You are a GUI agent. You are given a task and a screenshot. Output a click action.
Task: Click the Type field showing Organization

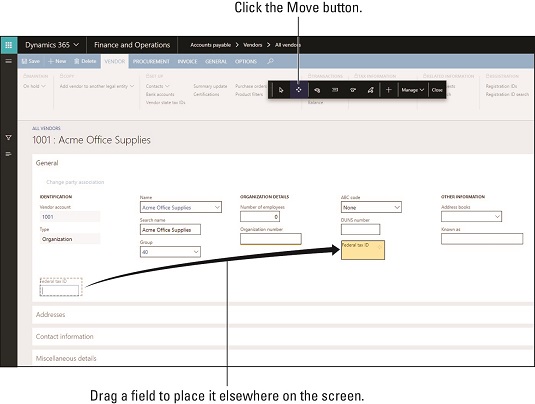[70, 239]
